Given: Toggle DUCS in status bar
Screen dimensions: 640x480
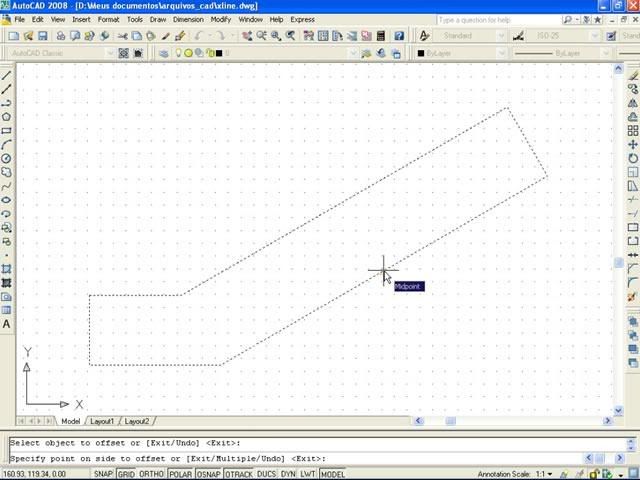Looking at the screenshot, I should (267, 474).
